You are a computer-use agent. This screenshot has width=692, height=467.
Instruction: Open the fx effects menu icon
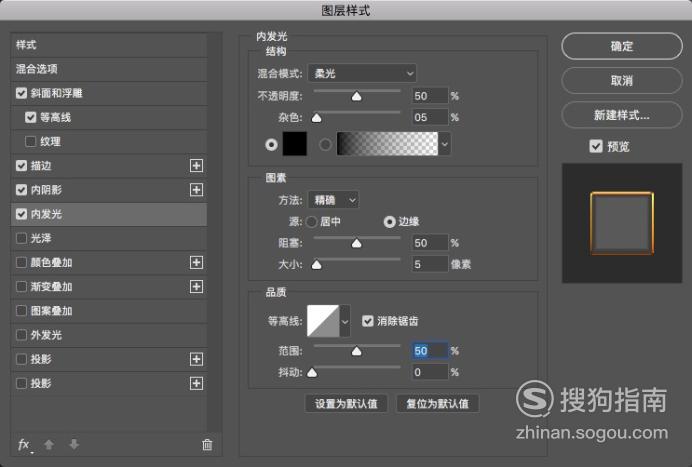coord(24,444)
